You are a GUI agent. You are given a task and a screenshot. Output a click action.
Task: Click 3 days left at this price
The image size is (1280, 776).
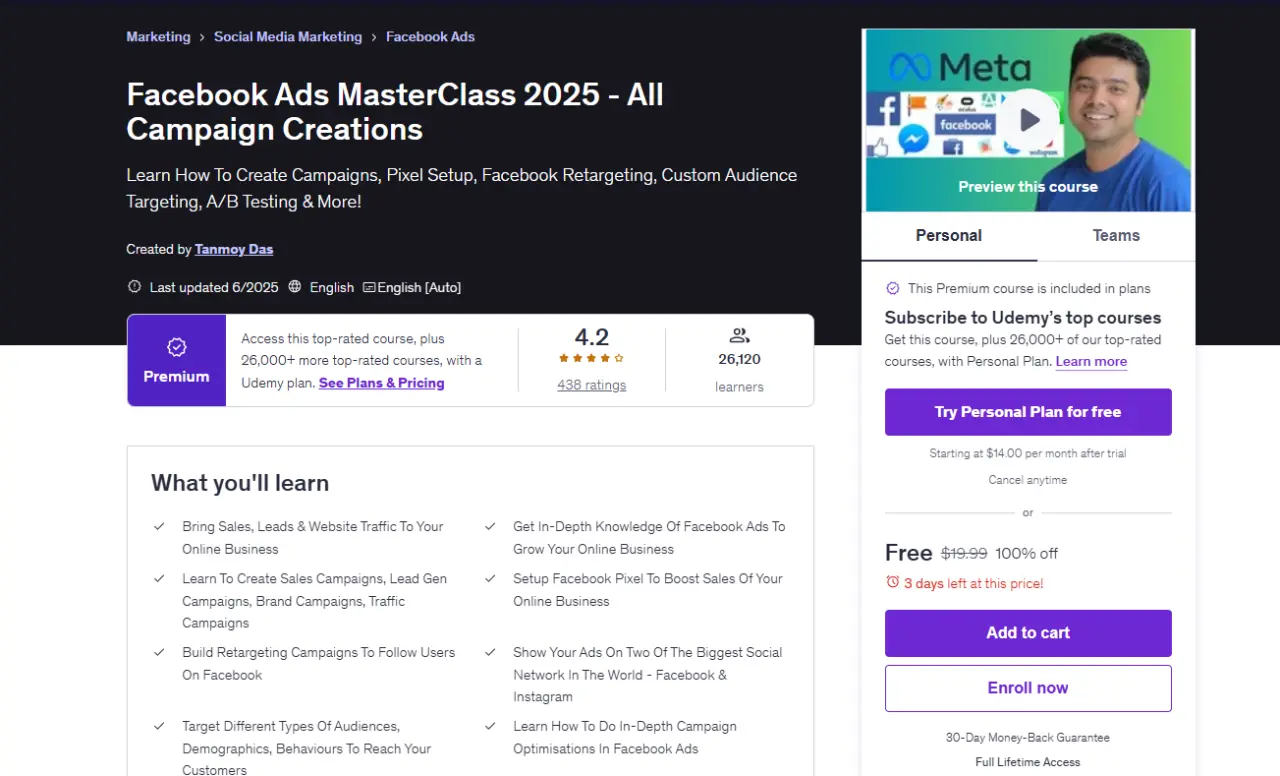tap(973, 583)
